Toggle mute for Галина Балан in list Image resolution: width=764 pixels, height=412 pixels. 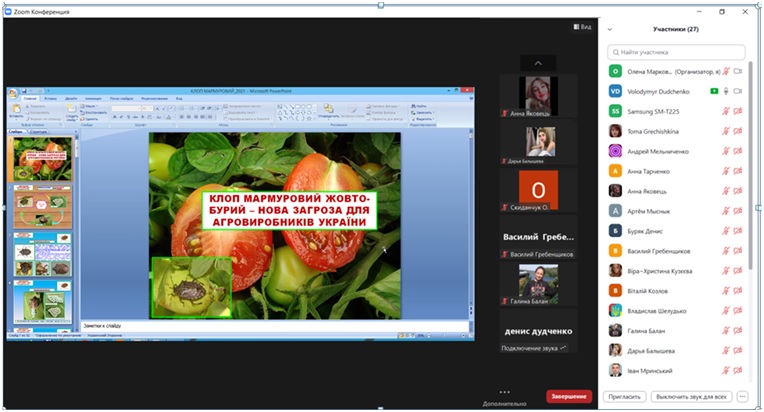coord(726,331)
